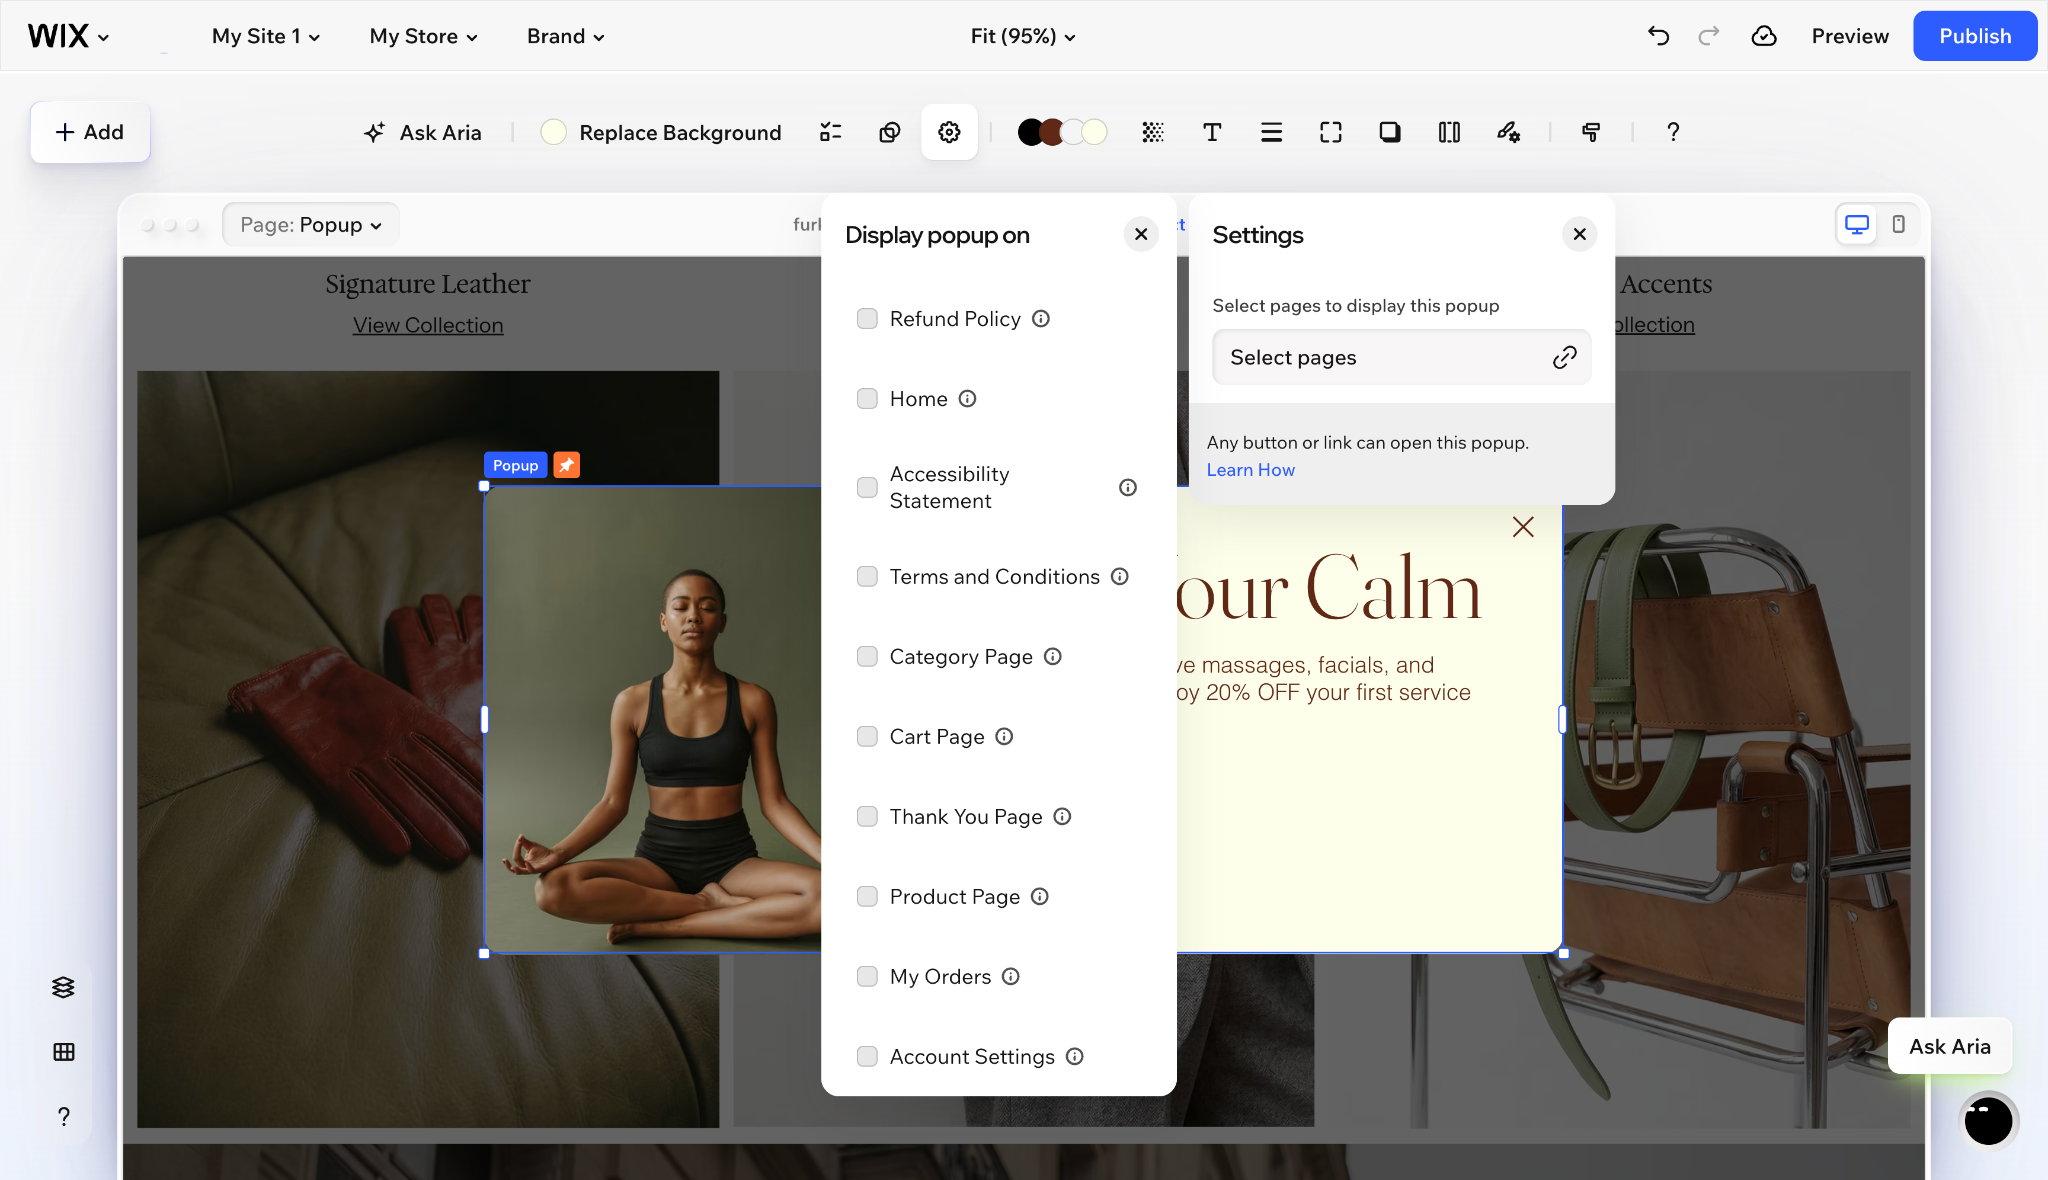Click the undo arrow icon

pyautogui.click(x=1658, y=36)
